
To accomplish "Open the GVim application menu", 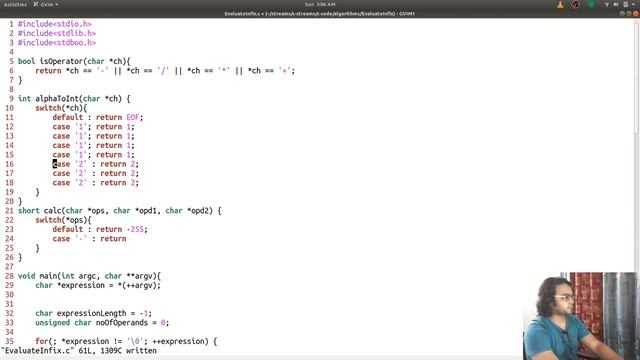I will point(46,4).
